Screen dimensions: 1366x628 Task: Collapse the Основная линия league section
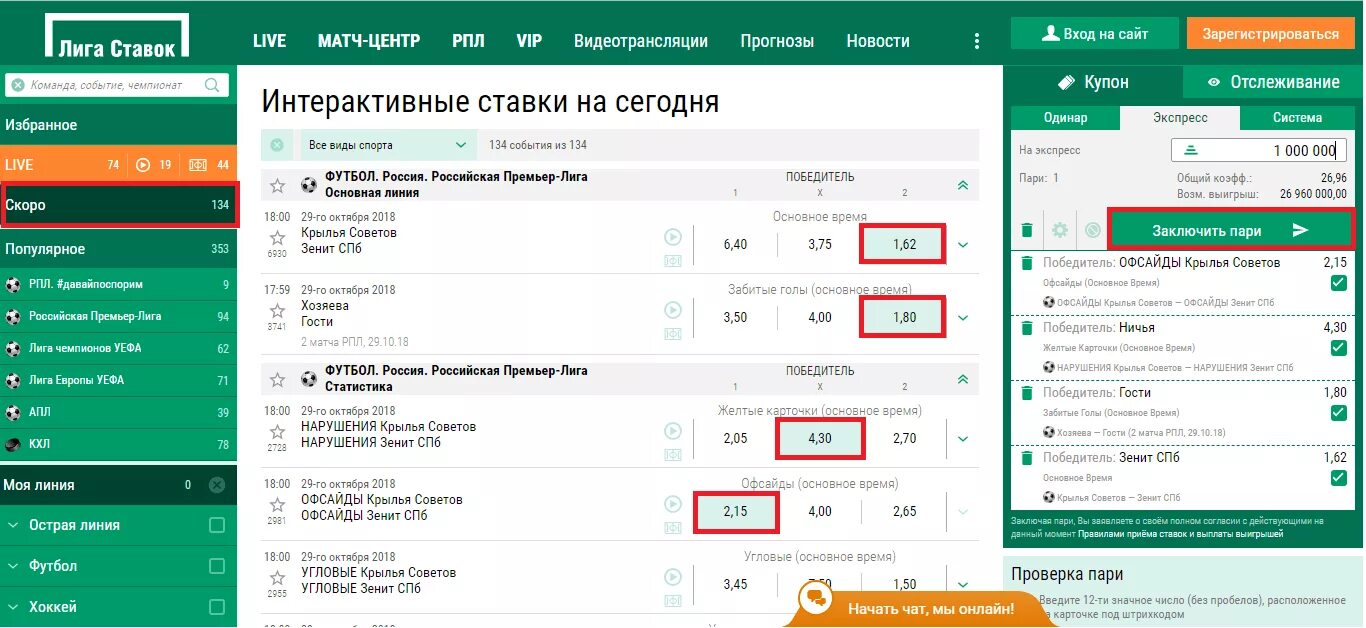pos(963,185)
